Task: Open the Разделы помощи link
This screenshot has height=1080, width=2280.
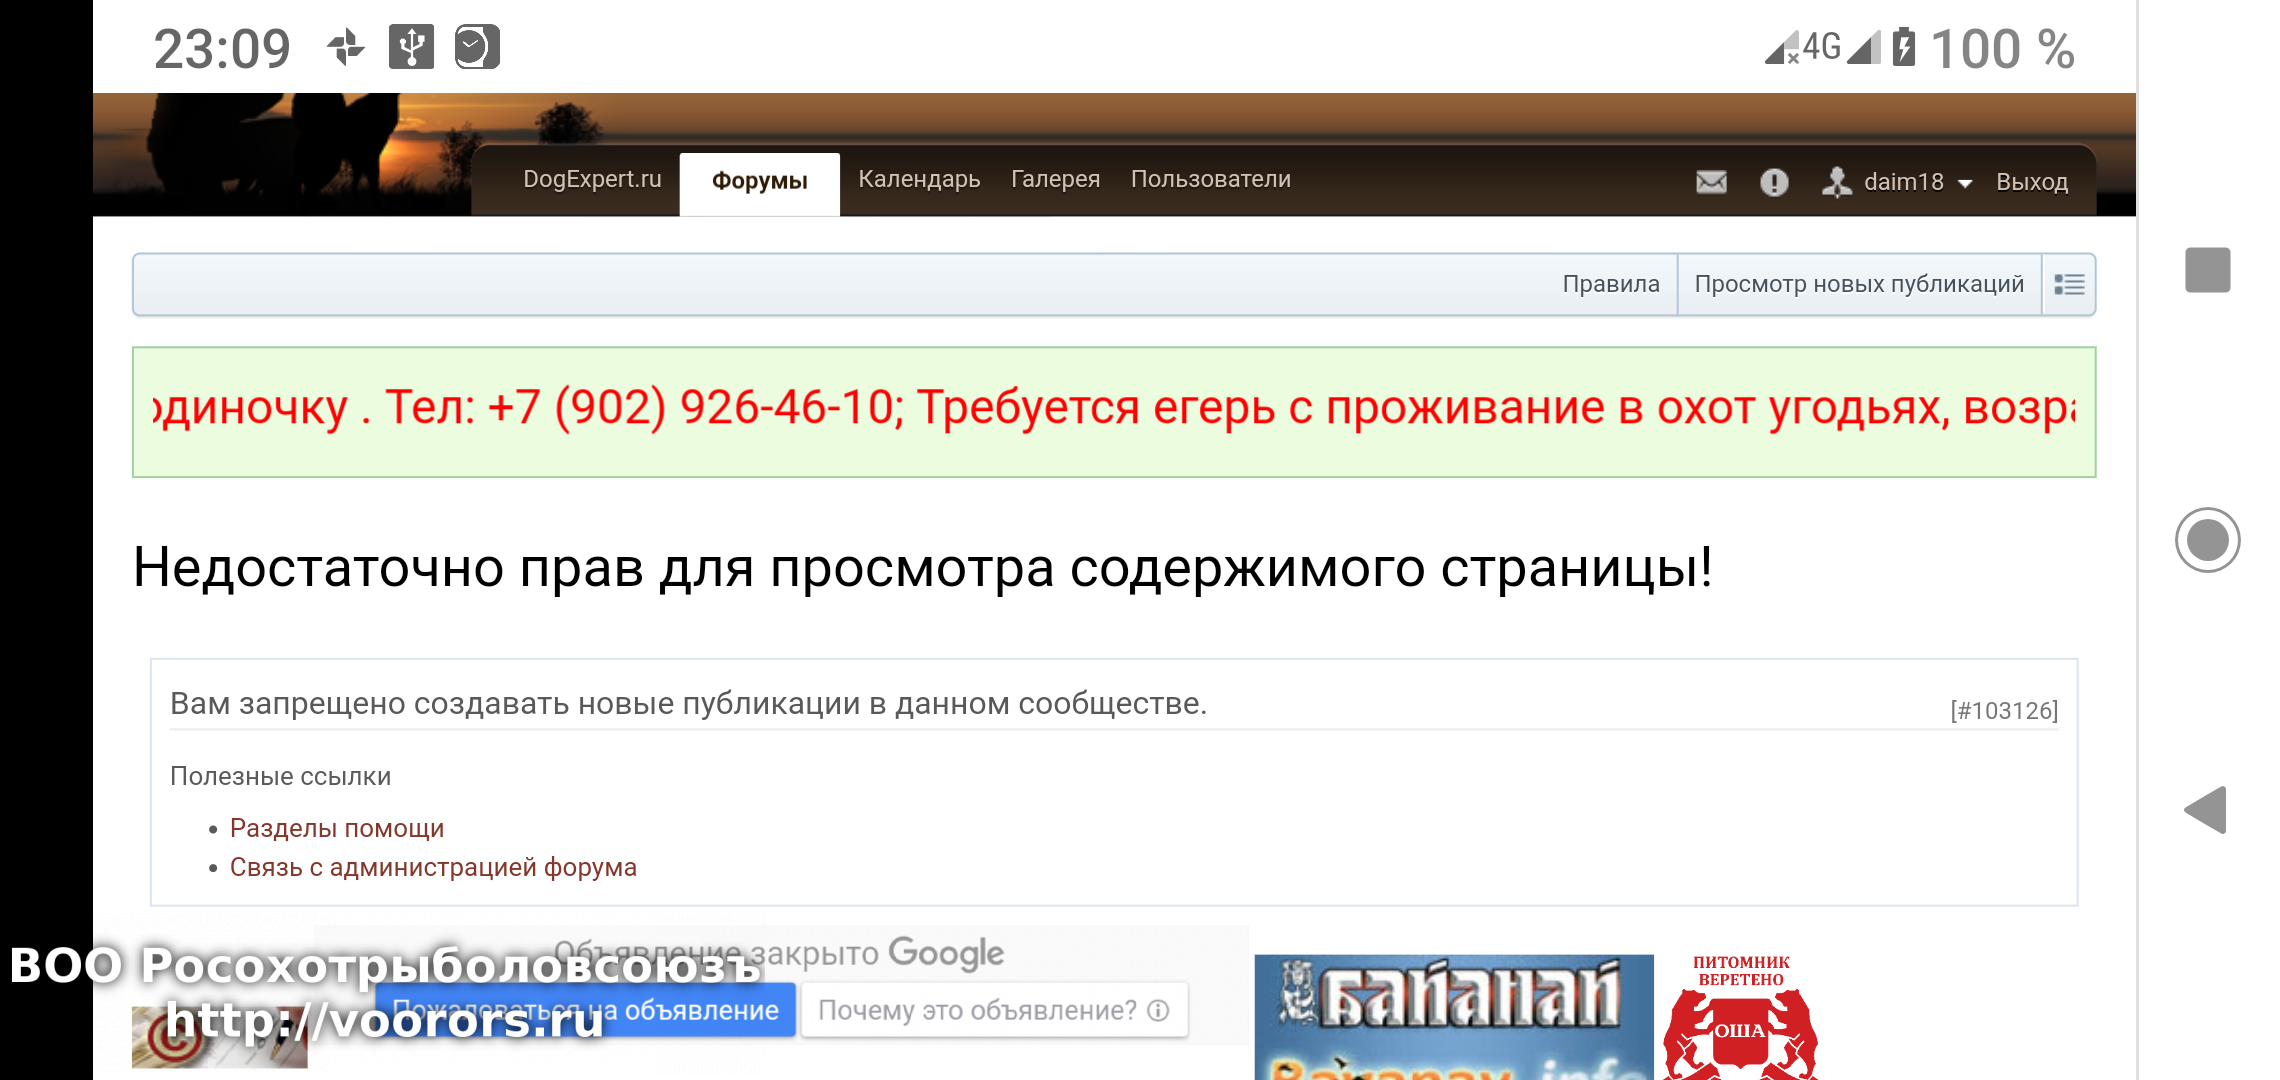Action: [x=337, y=828]
